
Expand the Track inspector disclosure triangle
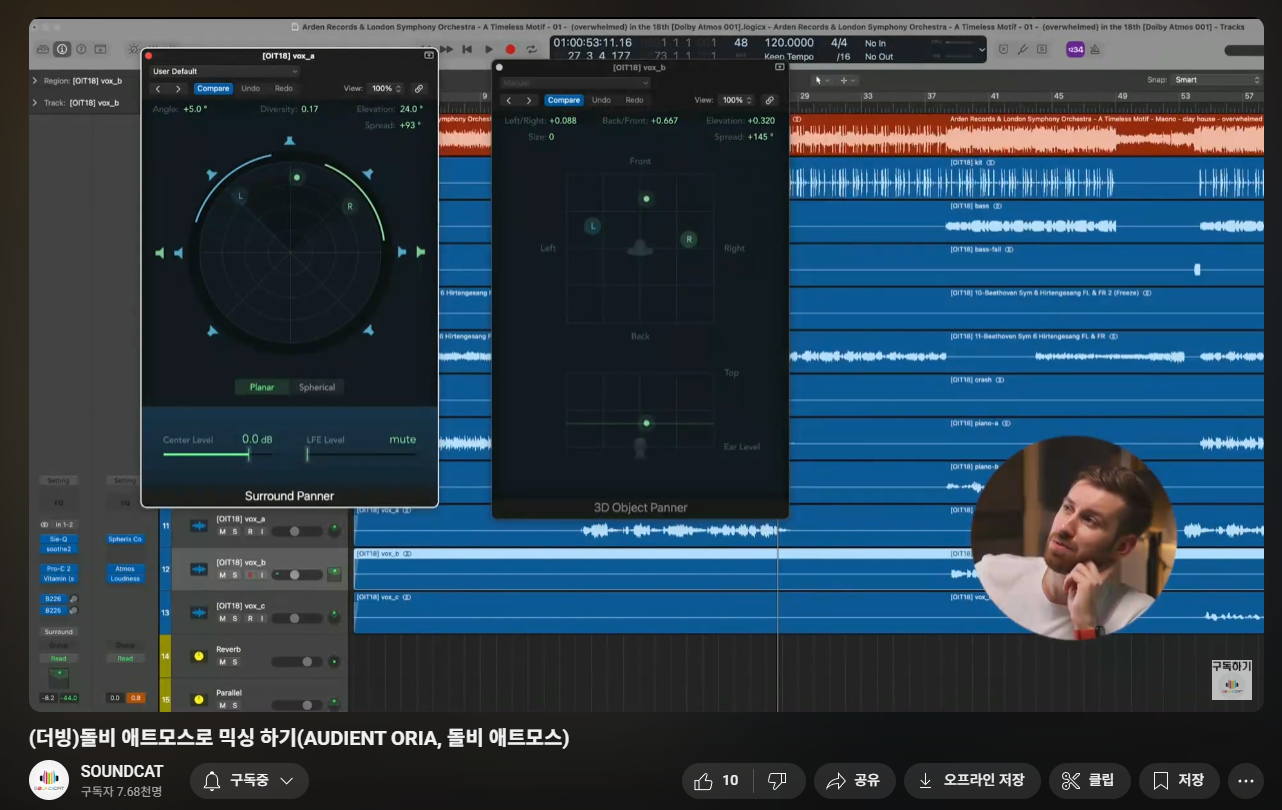pos(36,102)
